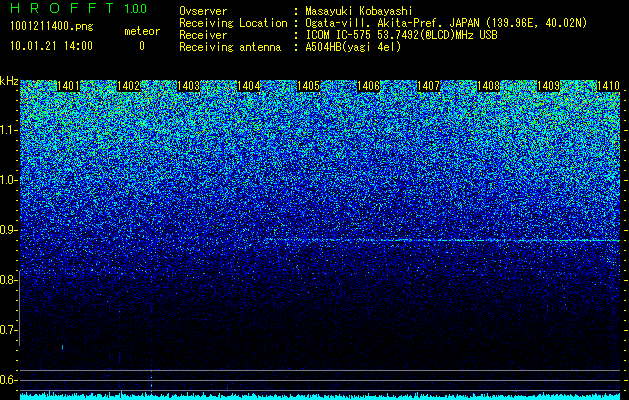Select the 0.8 frequency axis label
This screenshot has width=629, height=400.
pyautogui.click(x=9, y=280)
